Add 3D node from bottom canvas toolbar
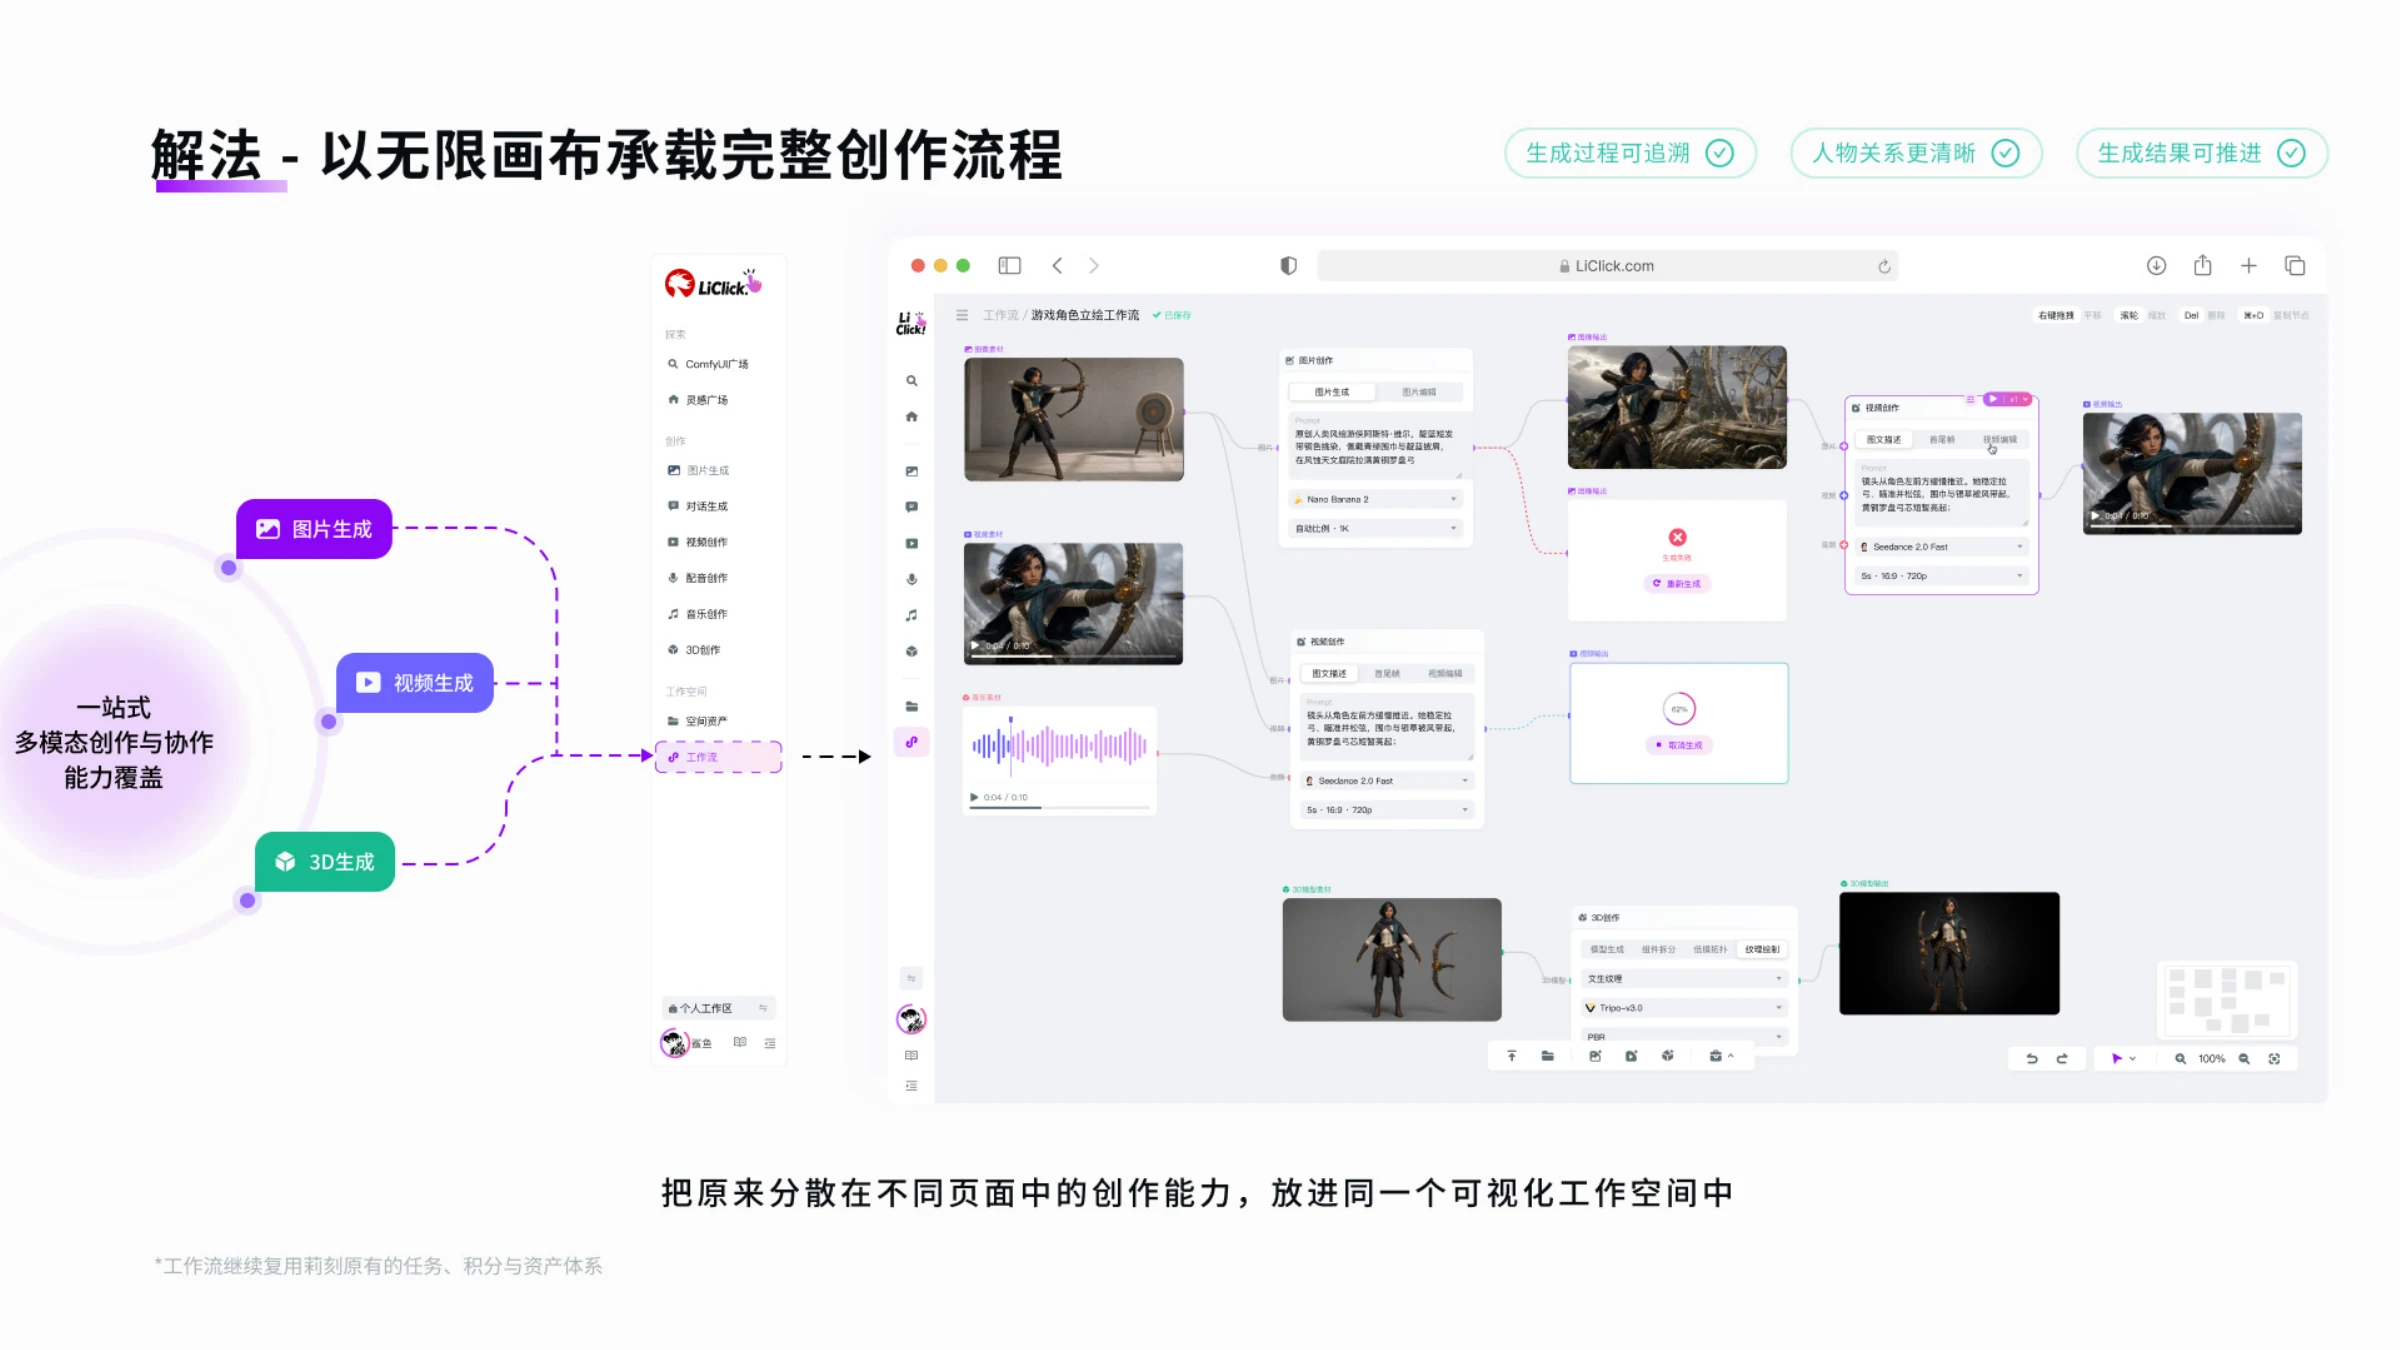Image resolution: width=2400 pixels, height=1350 pixels. pyautogui.click(x=1667, y=1056)
